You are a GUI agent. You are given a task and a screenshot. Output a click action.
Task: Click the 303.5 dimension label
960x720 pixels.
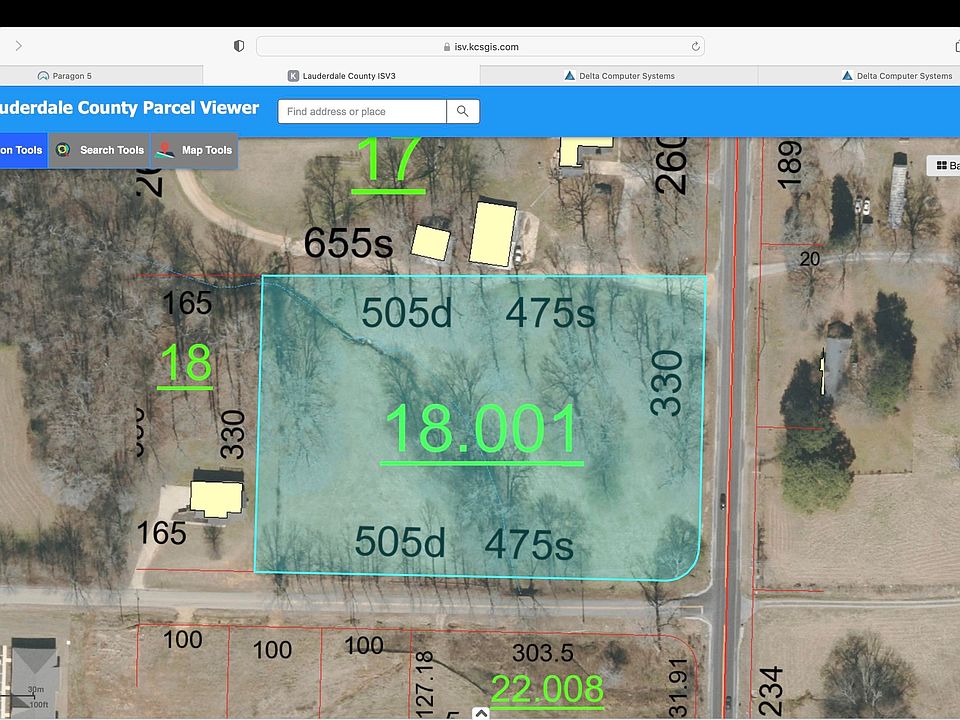tap(543, 653)
